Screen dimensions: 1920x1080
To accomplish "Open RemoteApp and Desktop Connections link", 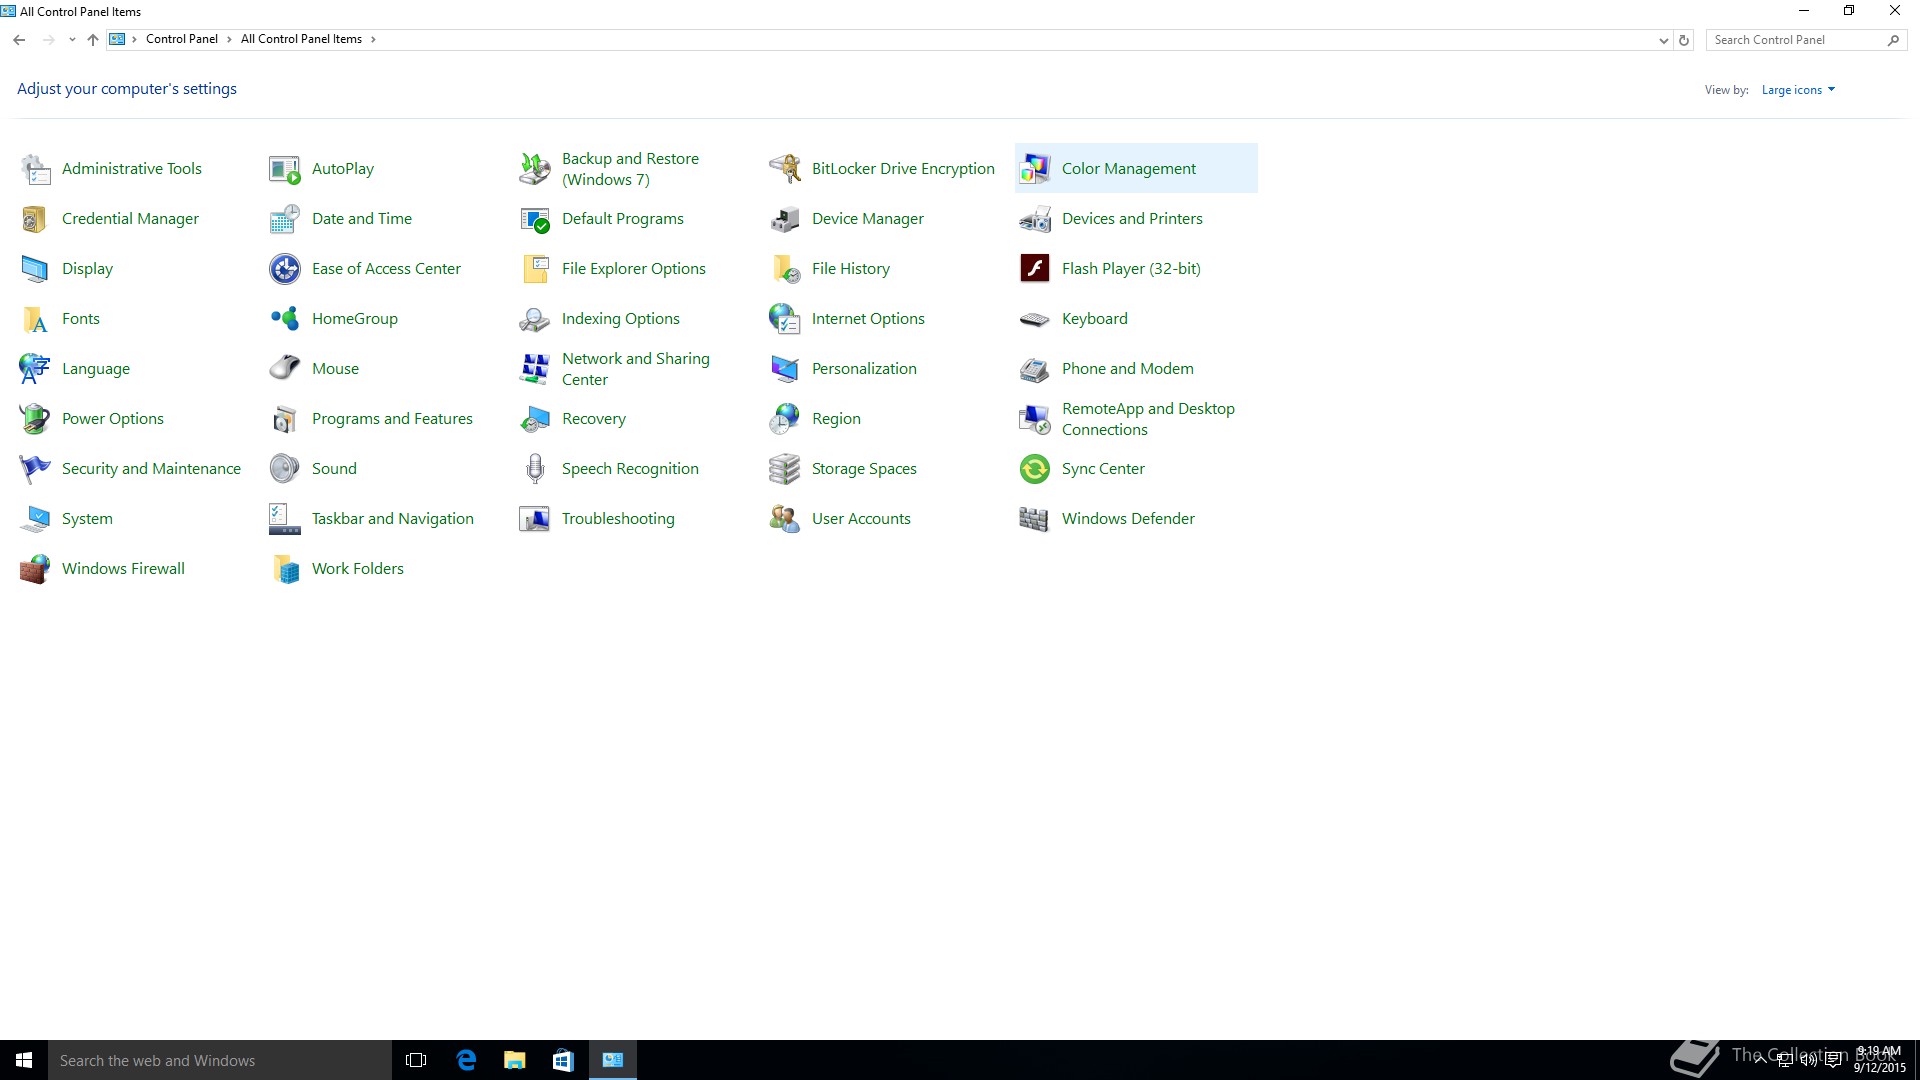I will click(x=1148, y=419).
